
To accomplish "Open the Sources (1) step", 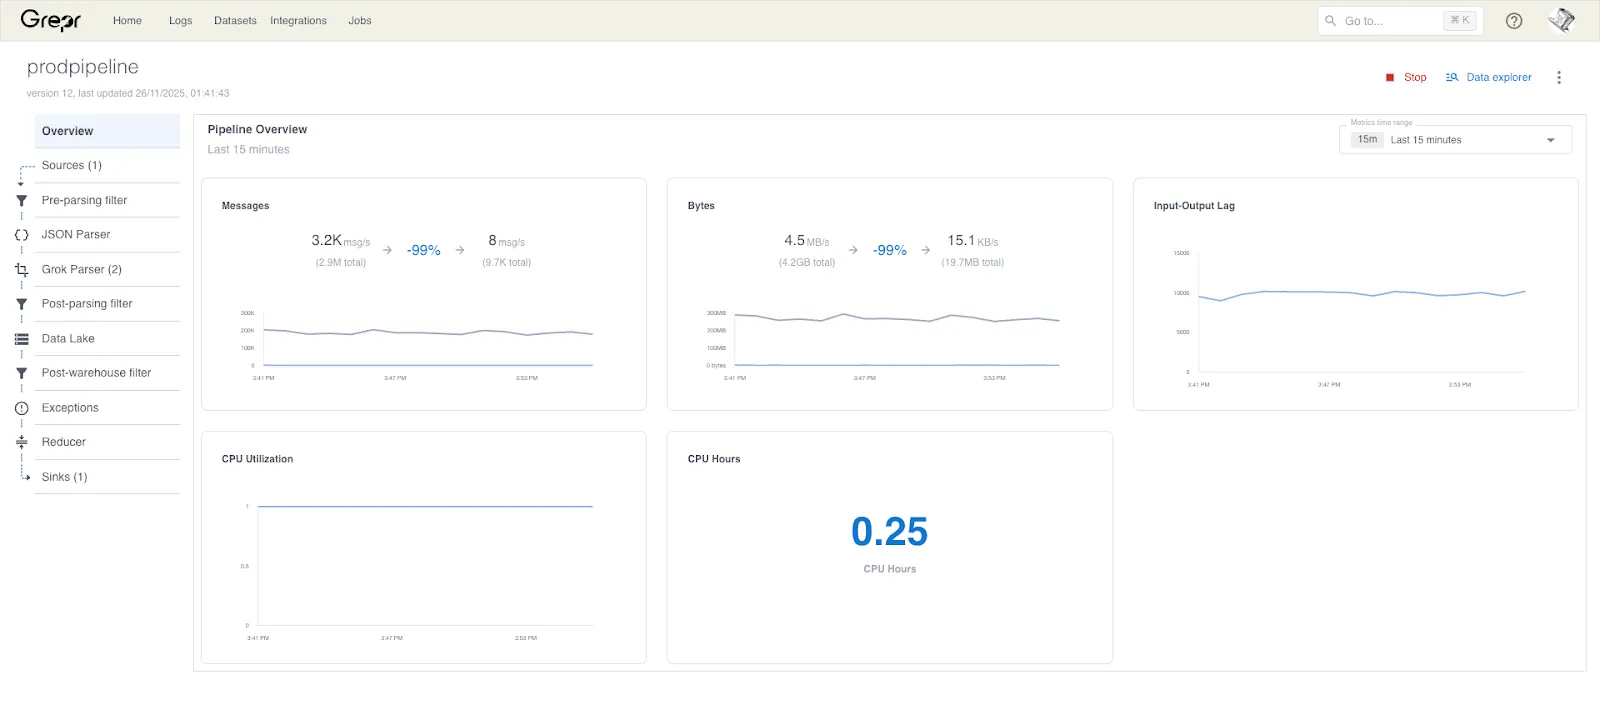I will [x=107, y=166].
